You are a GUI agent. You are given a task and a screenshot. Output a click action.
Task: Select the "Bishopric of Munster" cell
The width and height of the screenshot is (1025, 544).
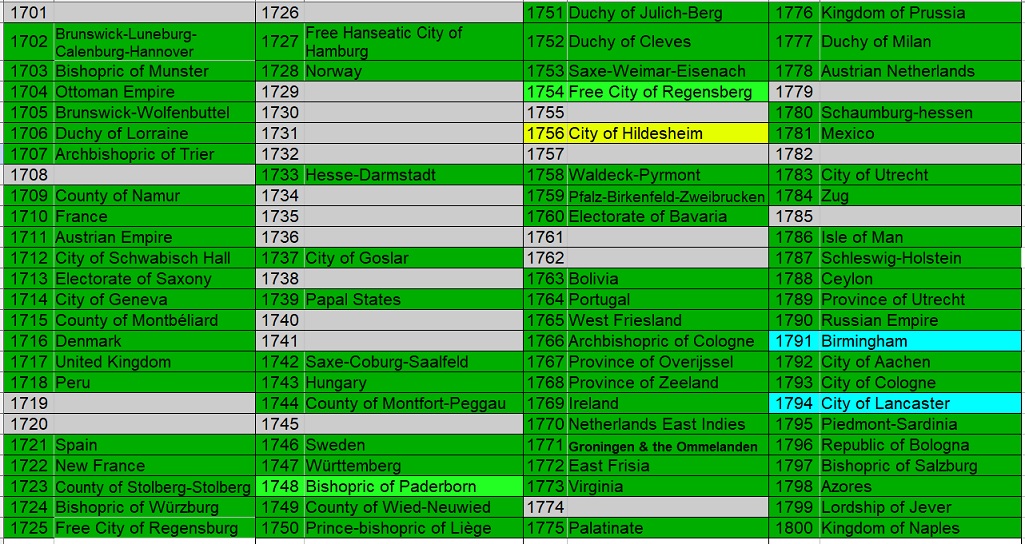[x=154, y=71]
